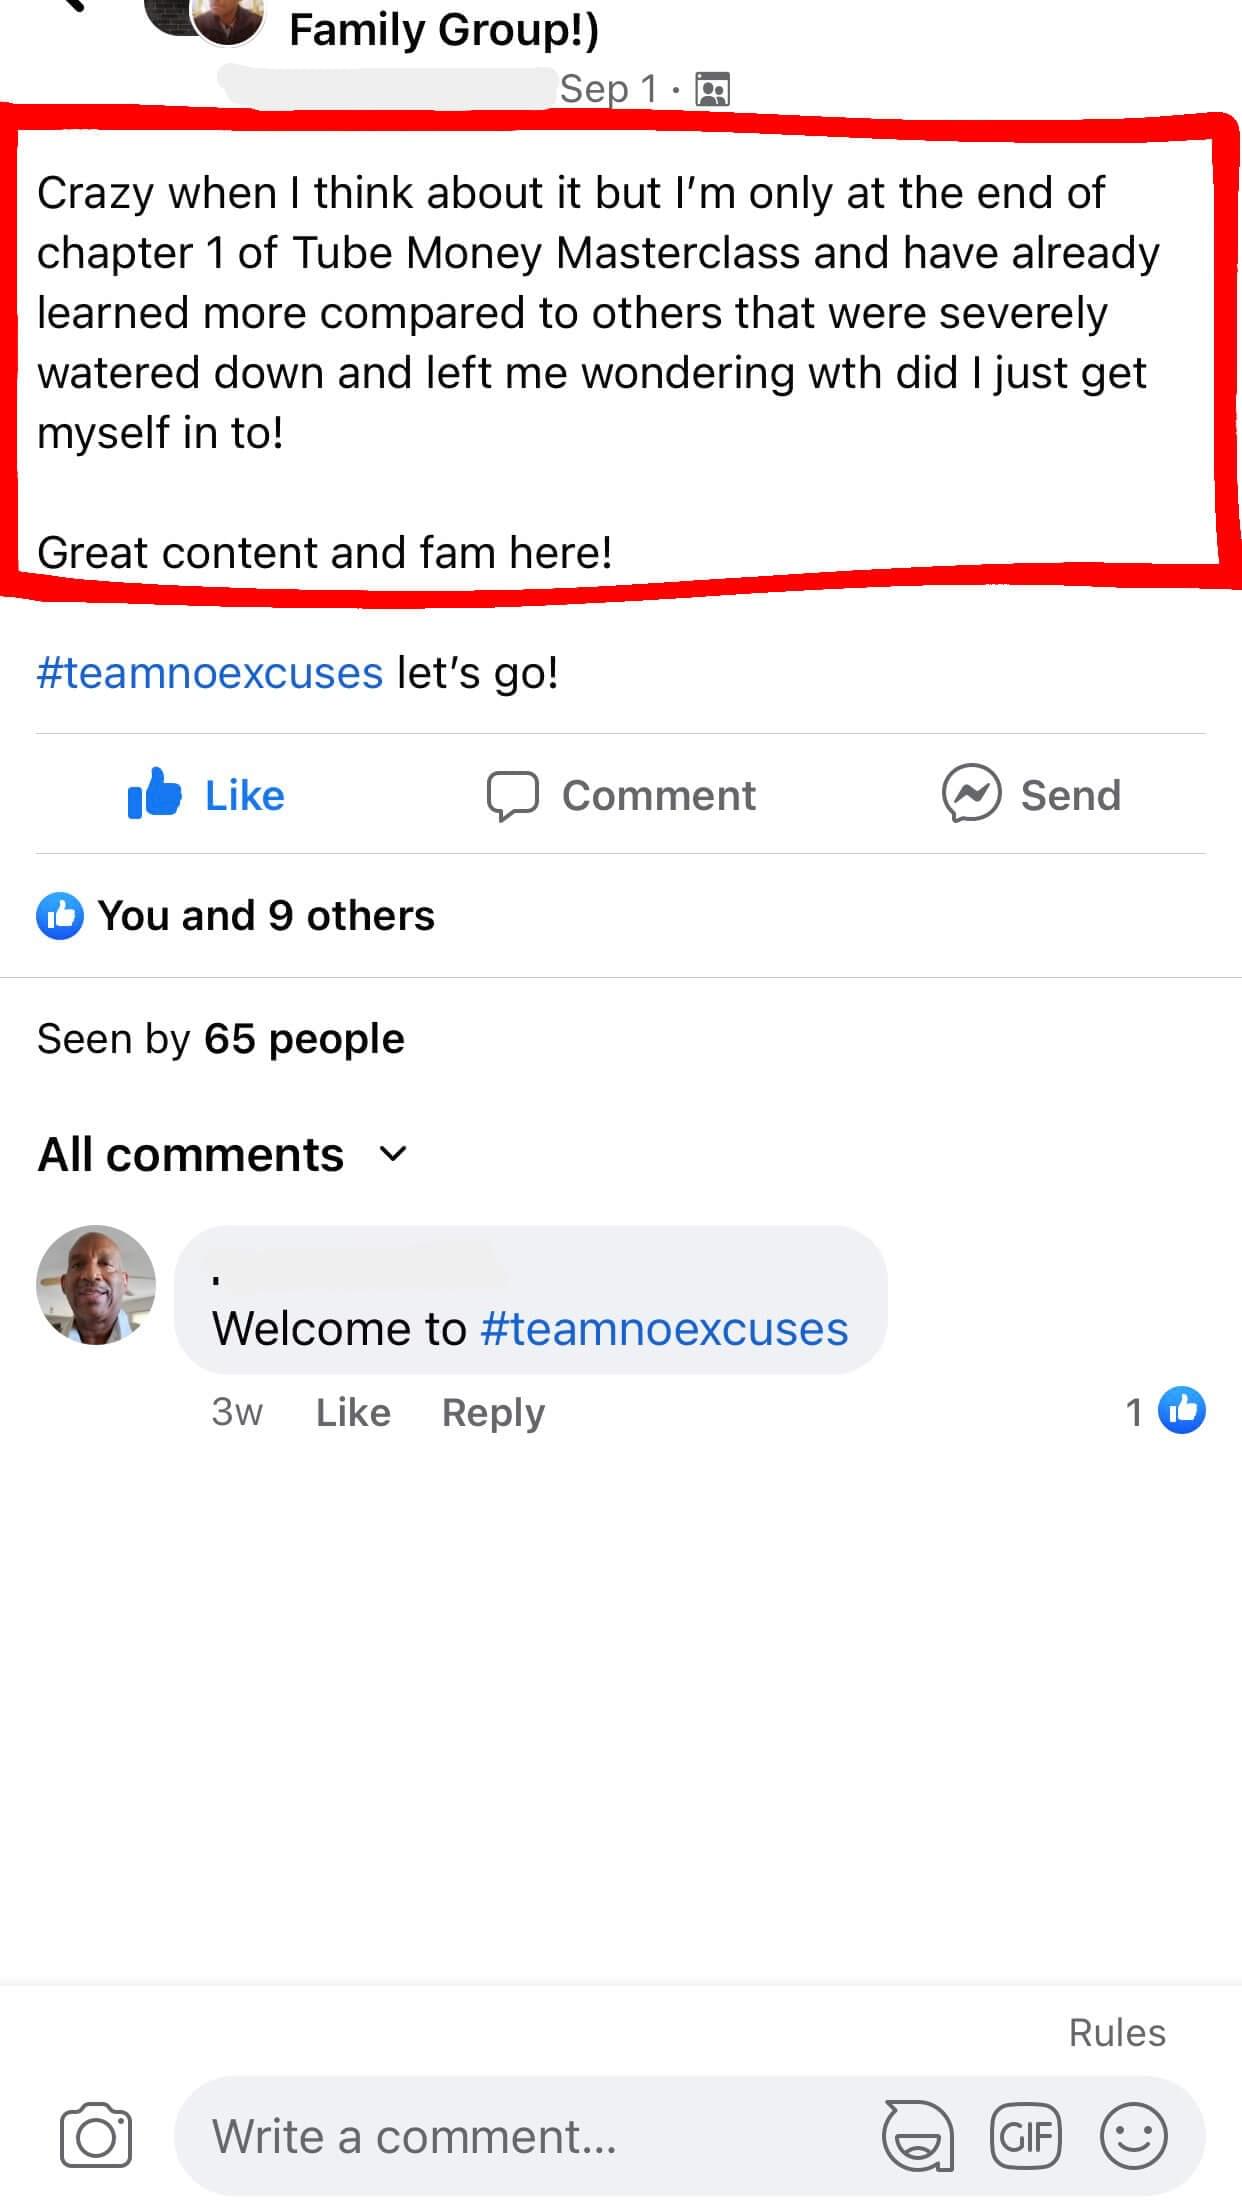The height and width of the screenshot is (2208, 1242).
Task: Open the GIF picker icon
Action: 1025,2137
